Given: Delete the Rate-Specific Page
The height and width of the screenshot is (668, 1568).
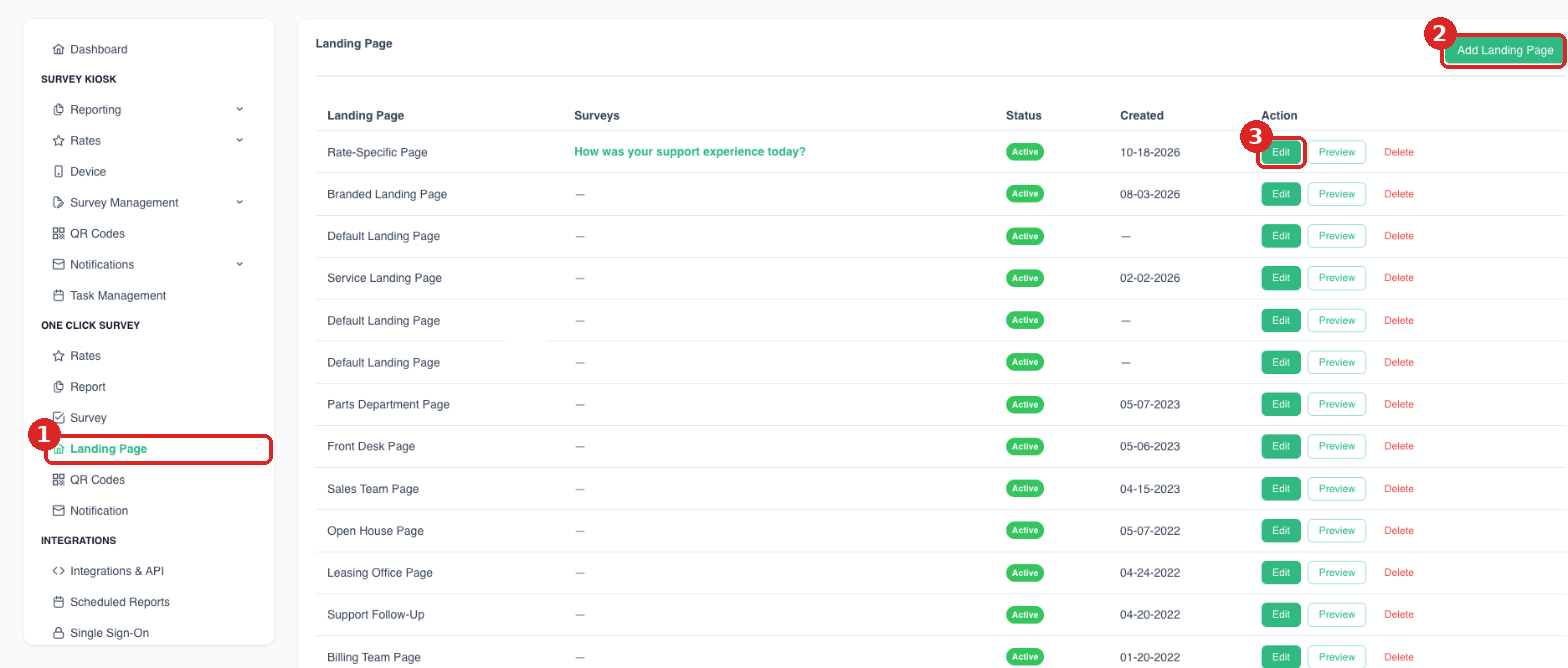Looking at the screenshot, I should (x=1398, y=152).
